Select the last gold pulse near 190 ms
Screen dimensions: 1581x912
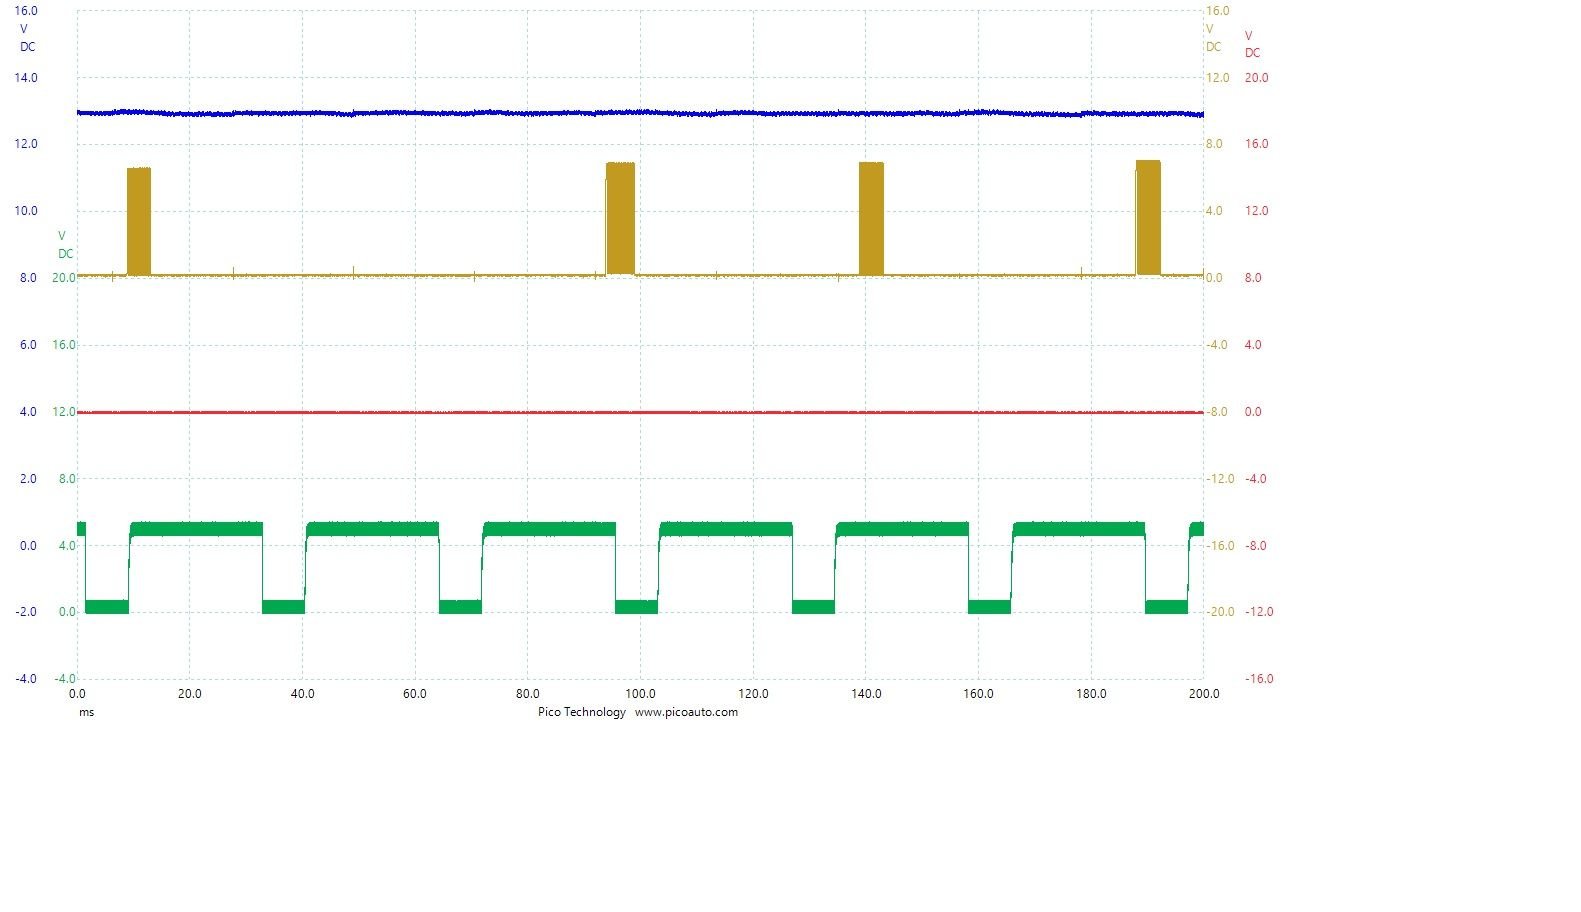[1148, 217]
